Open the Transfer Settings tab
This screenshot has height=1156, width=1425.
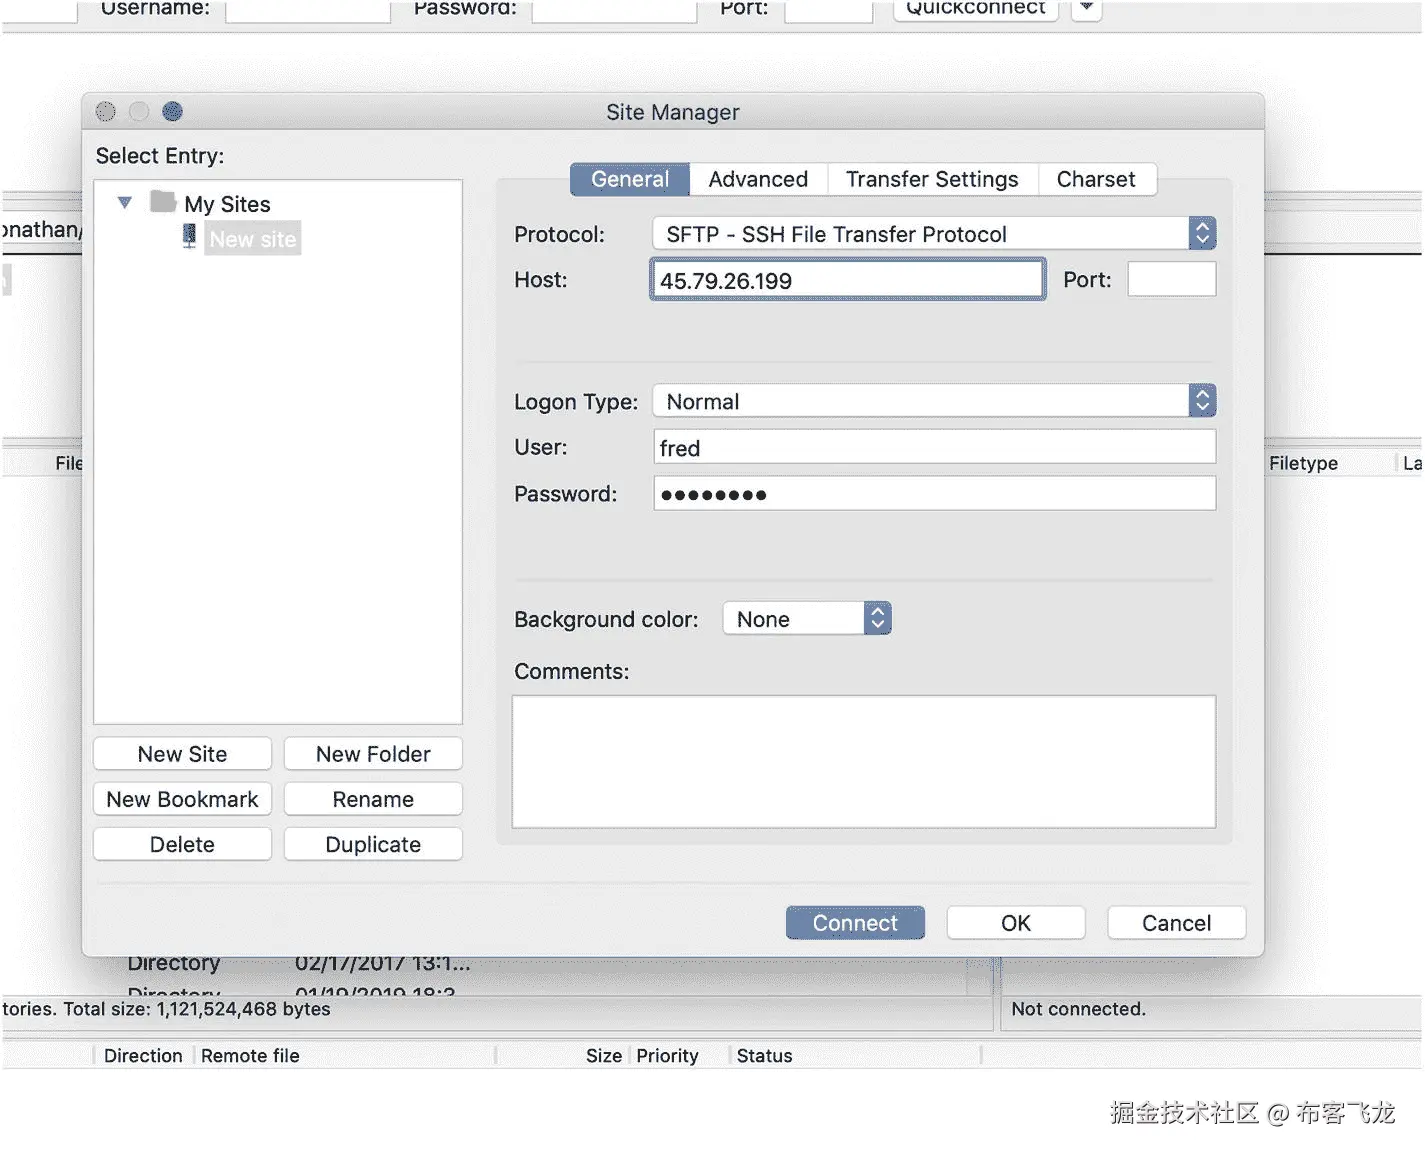[932, 179]
